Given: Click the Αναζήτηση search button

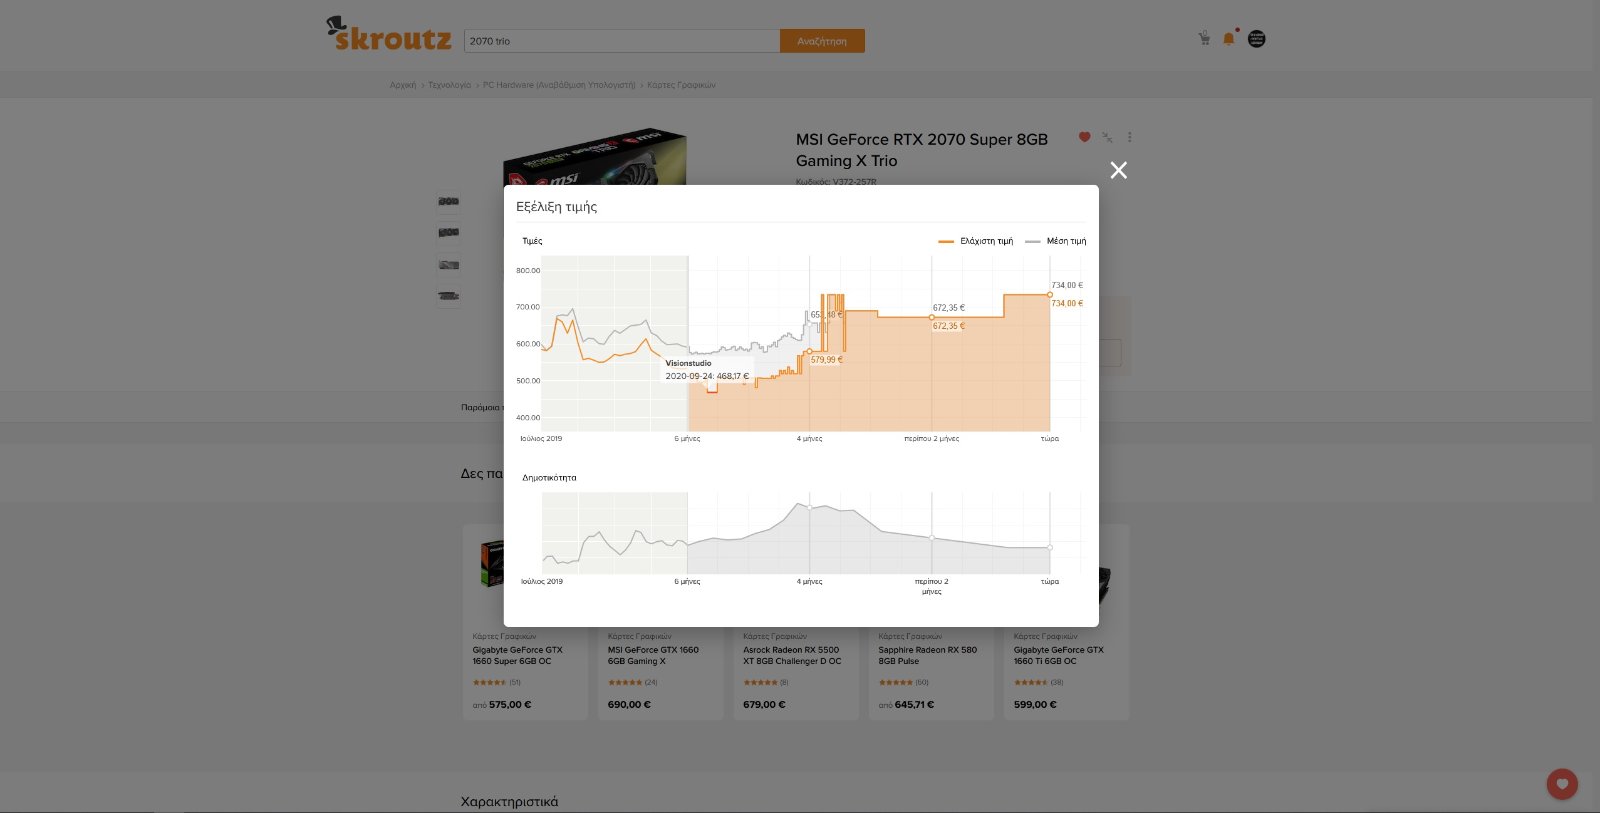Looking at the screenshot, I should (822, 41).
